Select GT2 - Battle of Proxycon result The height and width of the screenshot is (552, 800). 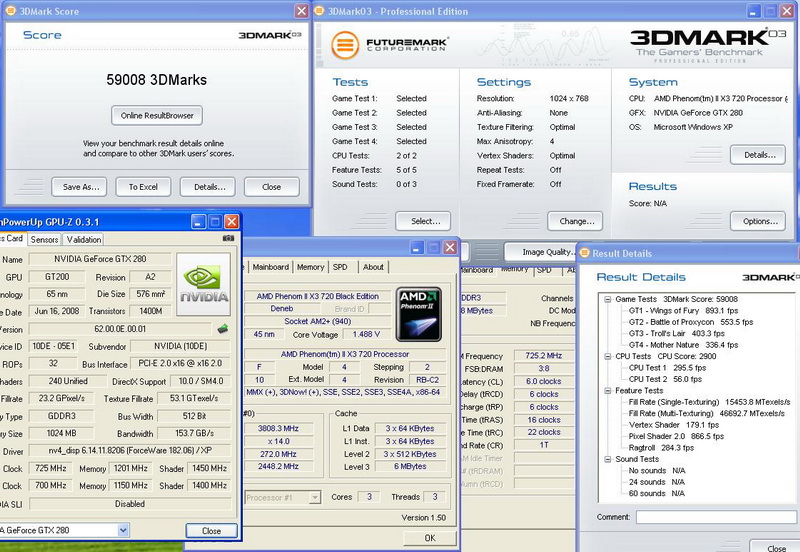[691, 322]
